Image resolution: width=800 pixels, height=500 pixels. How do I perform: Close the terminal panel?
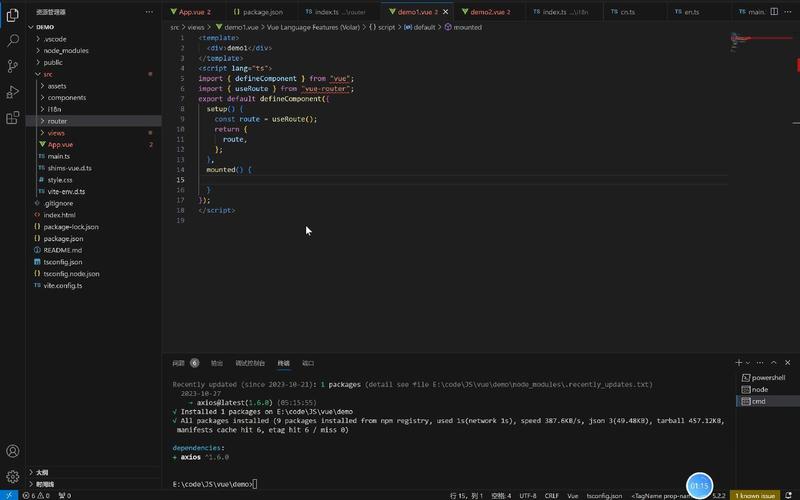coord(787,362)
